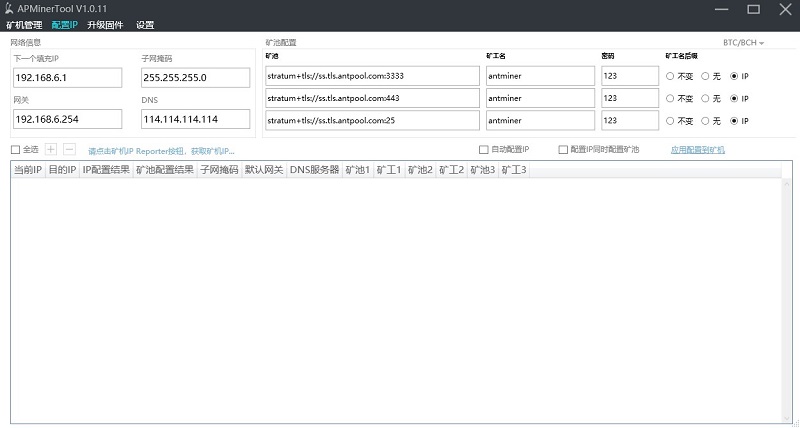Check the 配置IP同时配置矿池 option
Image resolution: width=800 pixels, height=428 pixels.
tap(563, 150)
